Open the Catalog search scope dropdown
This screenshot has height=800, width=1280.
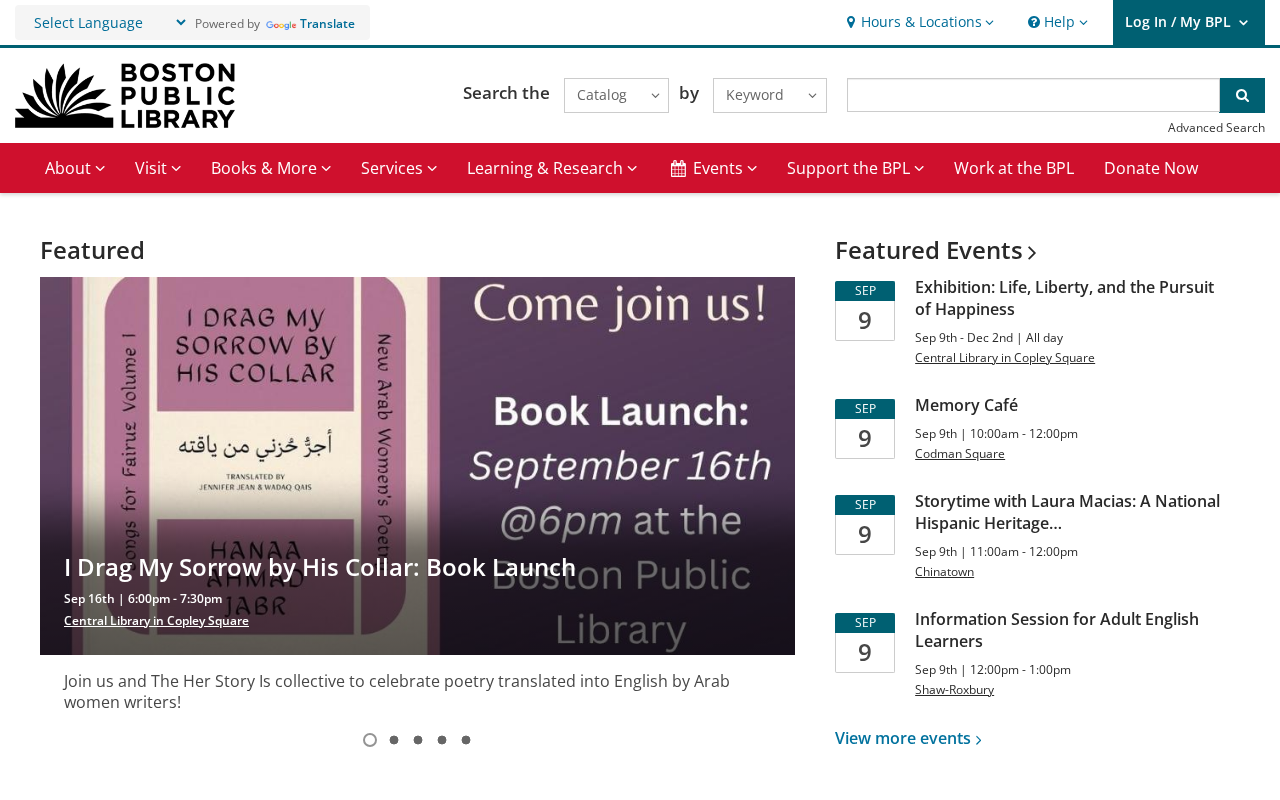616,95
